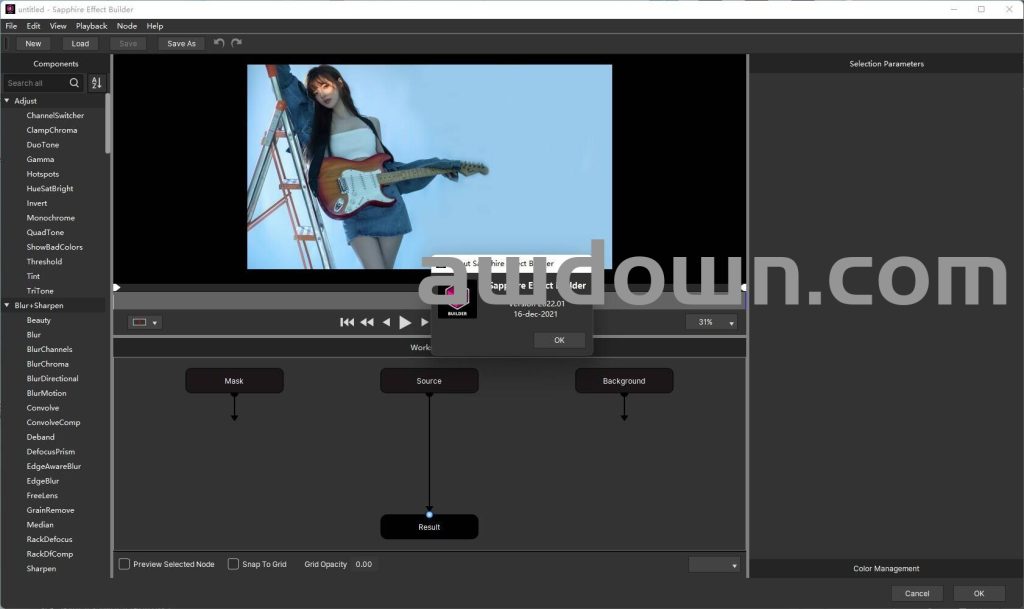
Task: Click the Grid Opacity value field
Action: click(x=364, y=564)
